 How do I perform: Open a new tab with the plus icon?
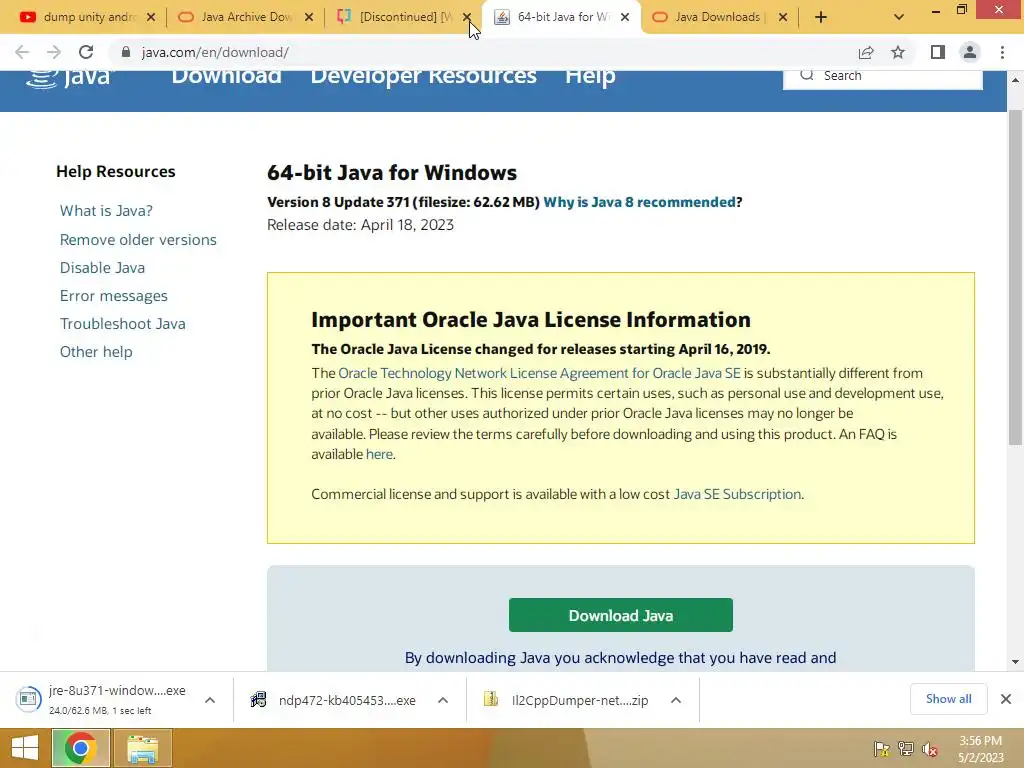[x=821, y=17]
